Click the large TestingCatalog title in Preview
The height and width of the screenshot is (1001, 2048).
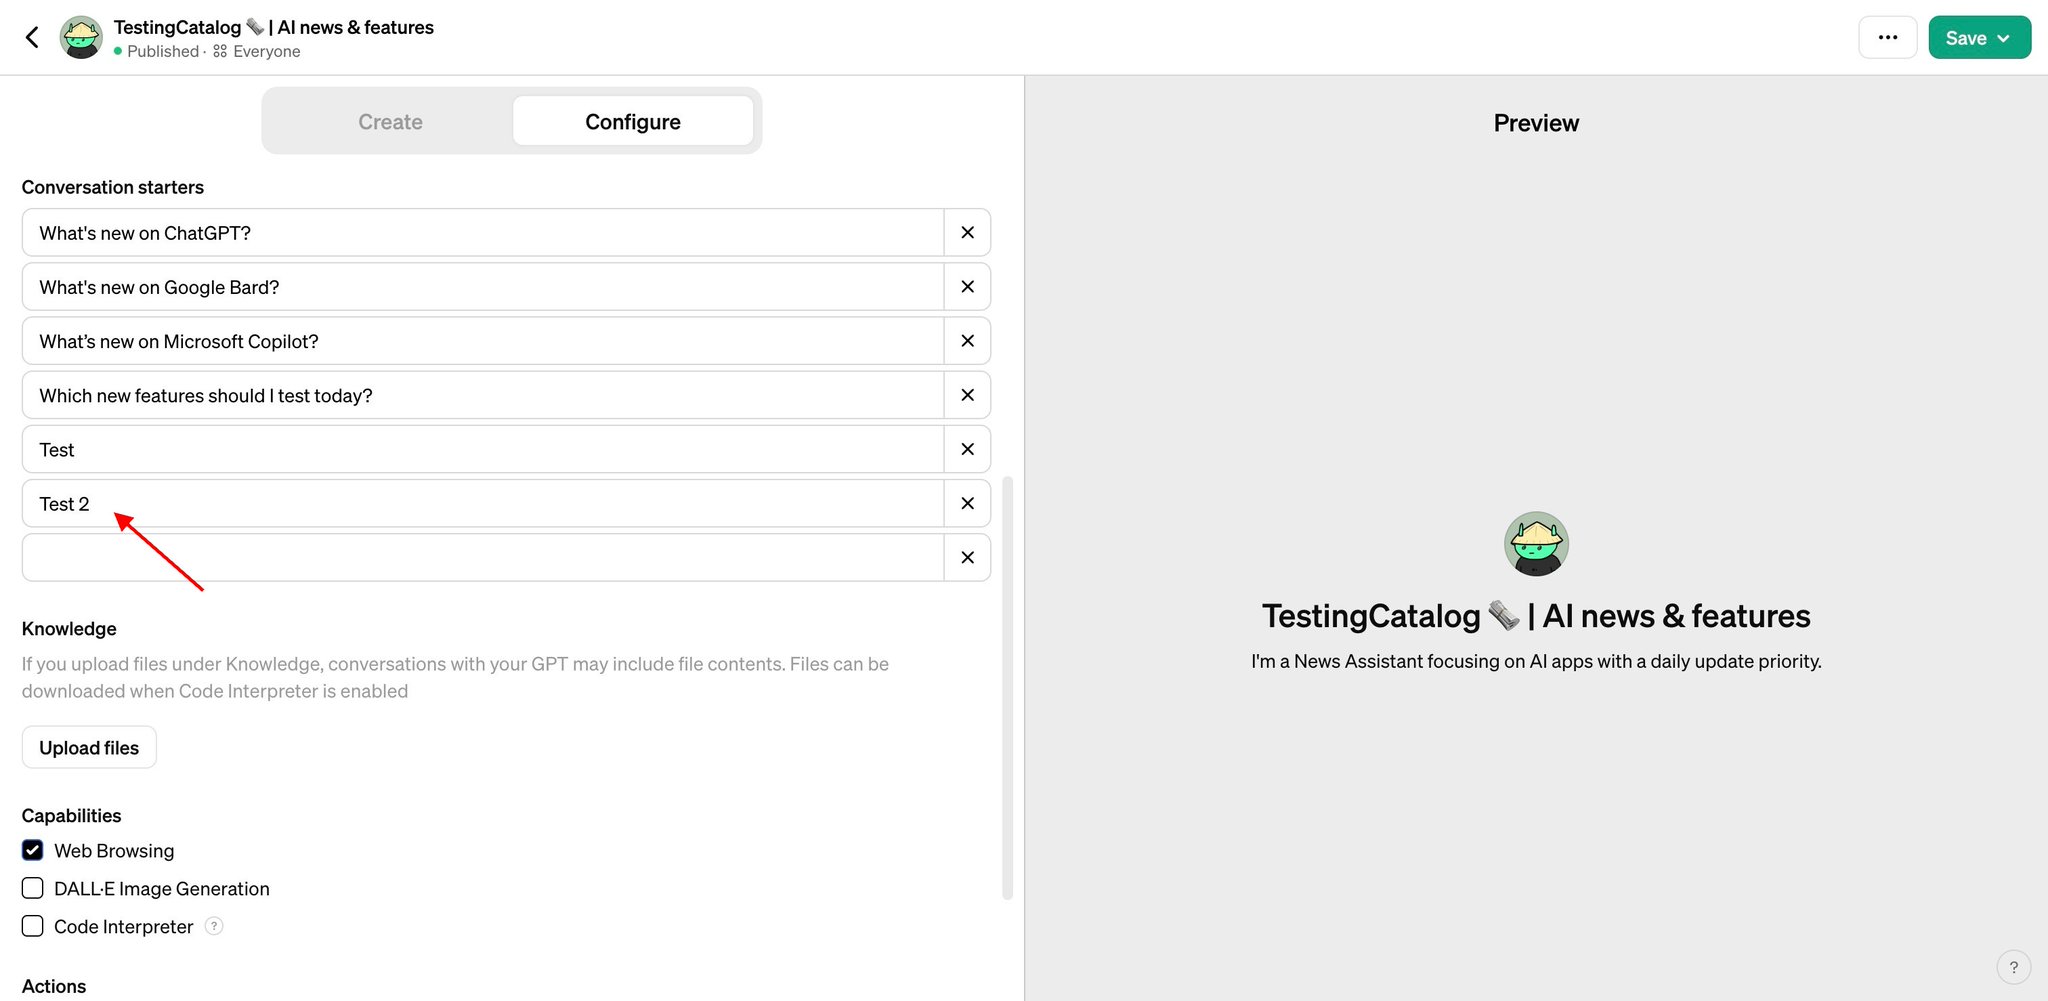tap(1536, 616)
